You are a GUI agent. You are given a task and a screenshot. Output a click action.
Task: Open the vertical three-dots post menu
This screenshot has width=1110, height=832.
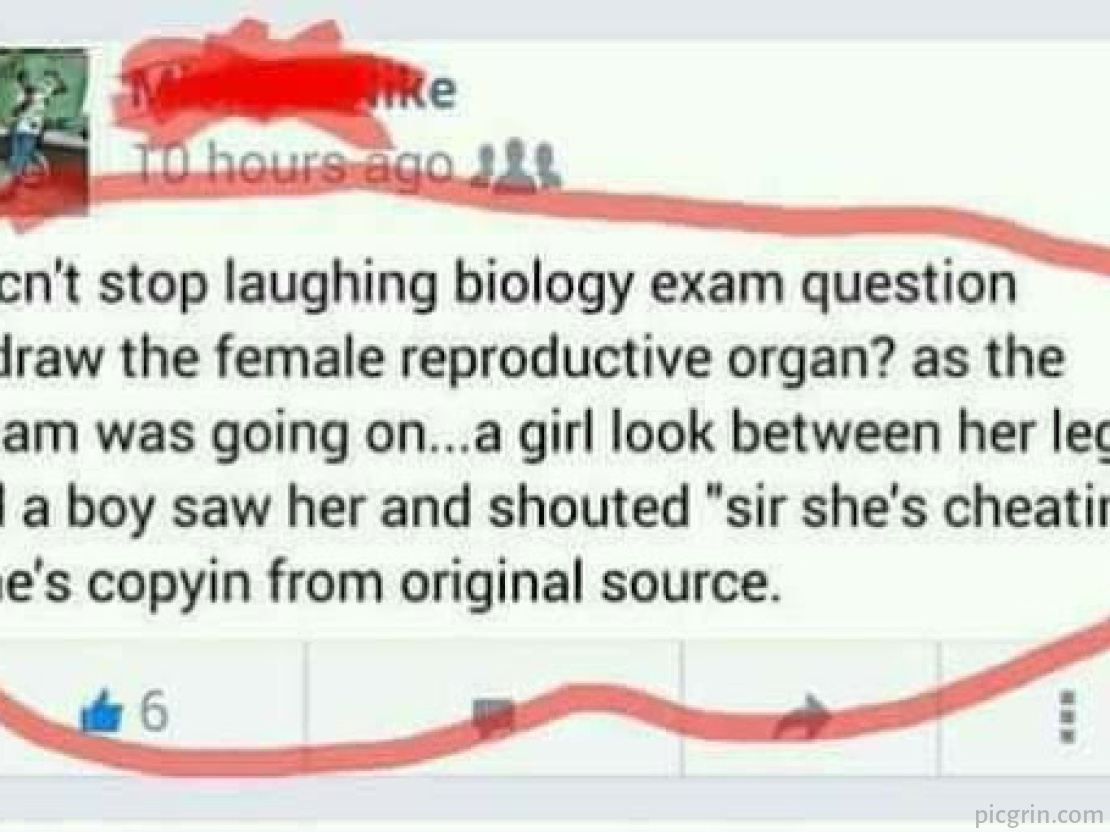1070,717
